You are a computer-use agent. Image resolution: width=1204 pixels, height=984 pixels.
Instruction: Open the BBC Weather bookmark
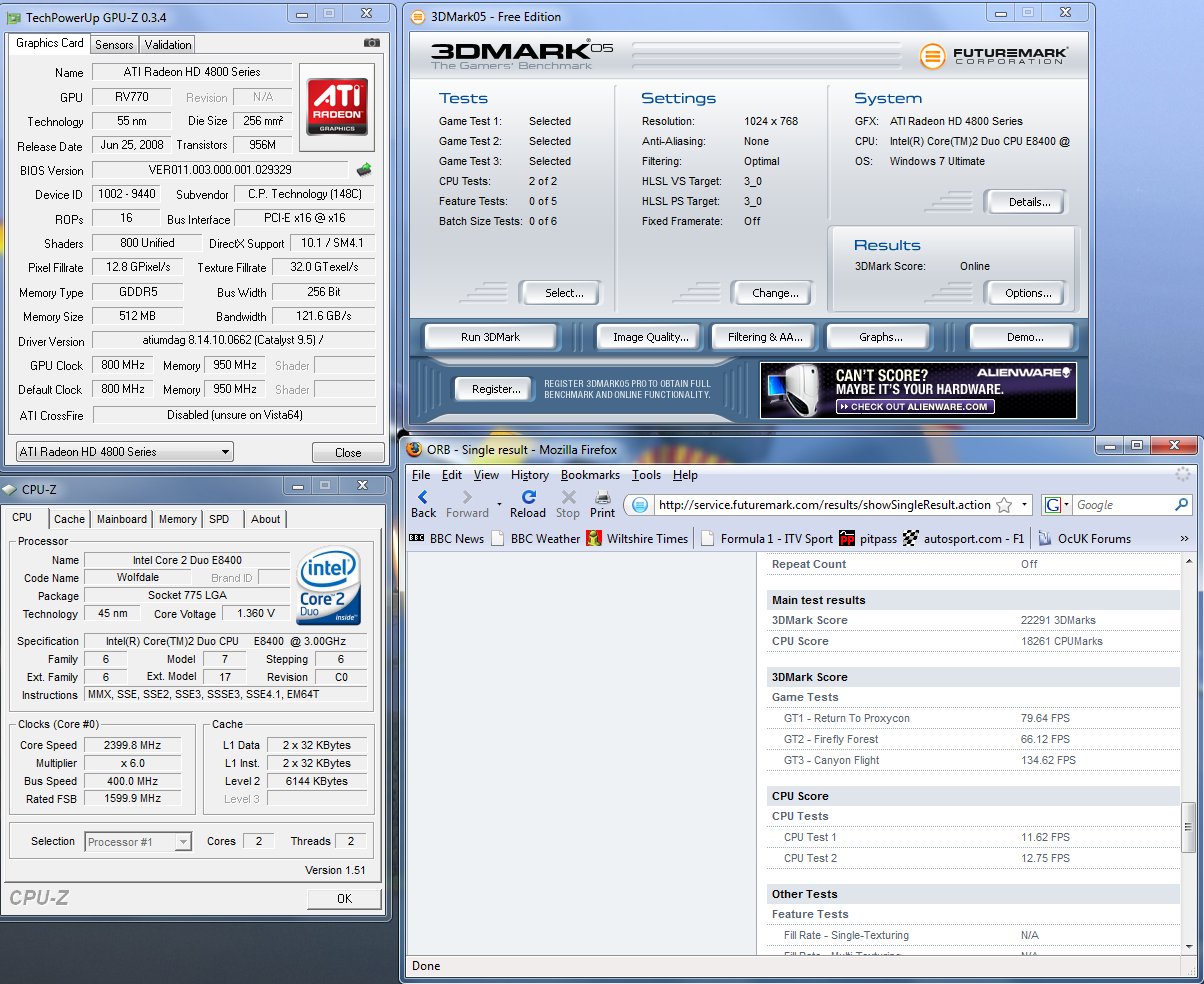(x=535, y=538)
